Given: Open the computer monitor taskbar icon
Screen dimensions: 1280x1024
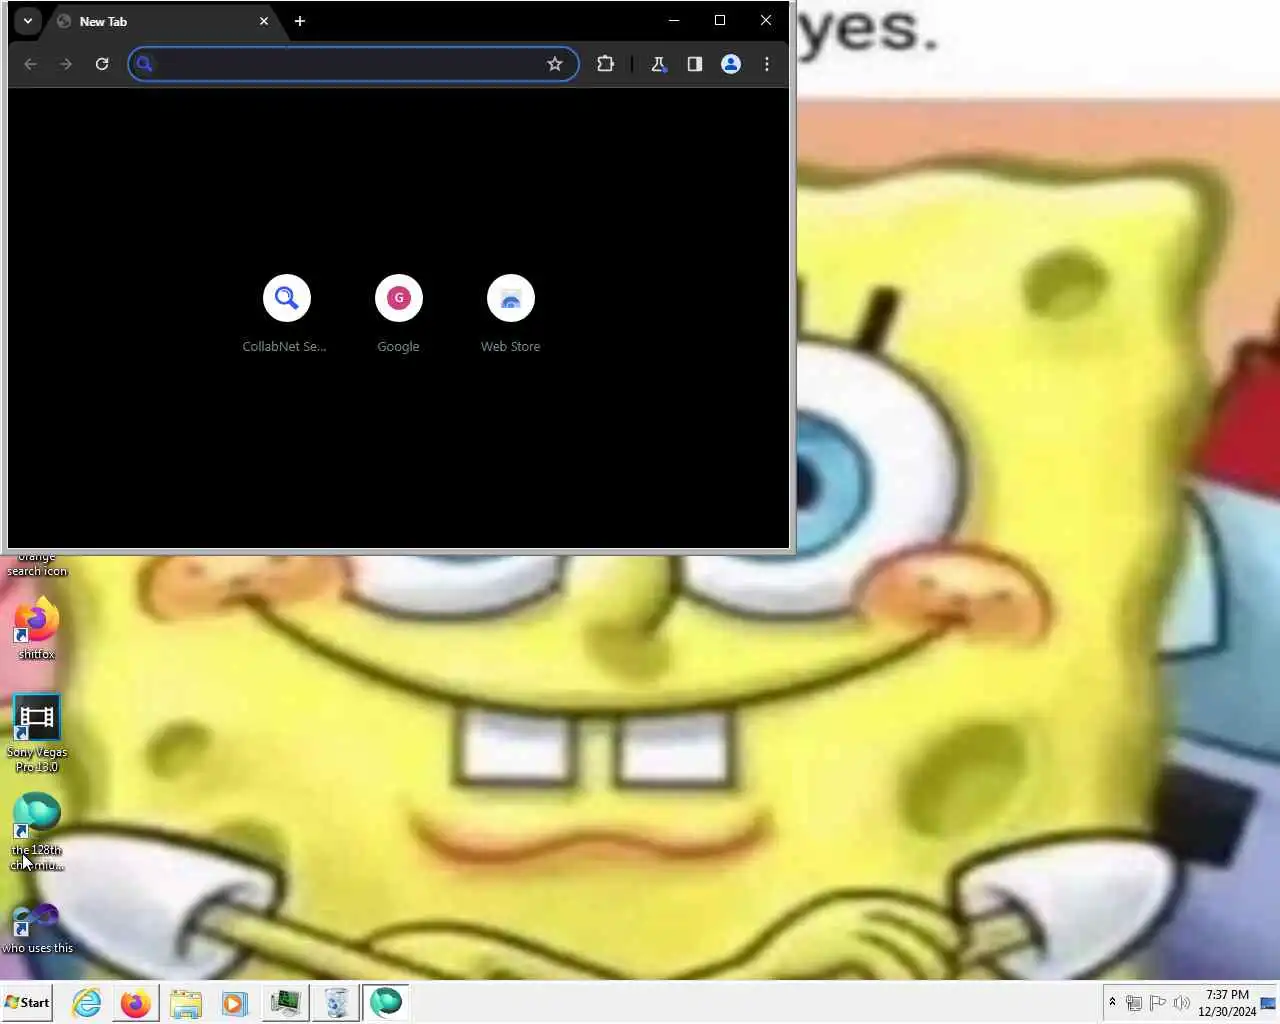Looking at the screenshot, I should point(286,1002).
